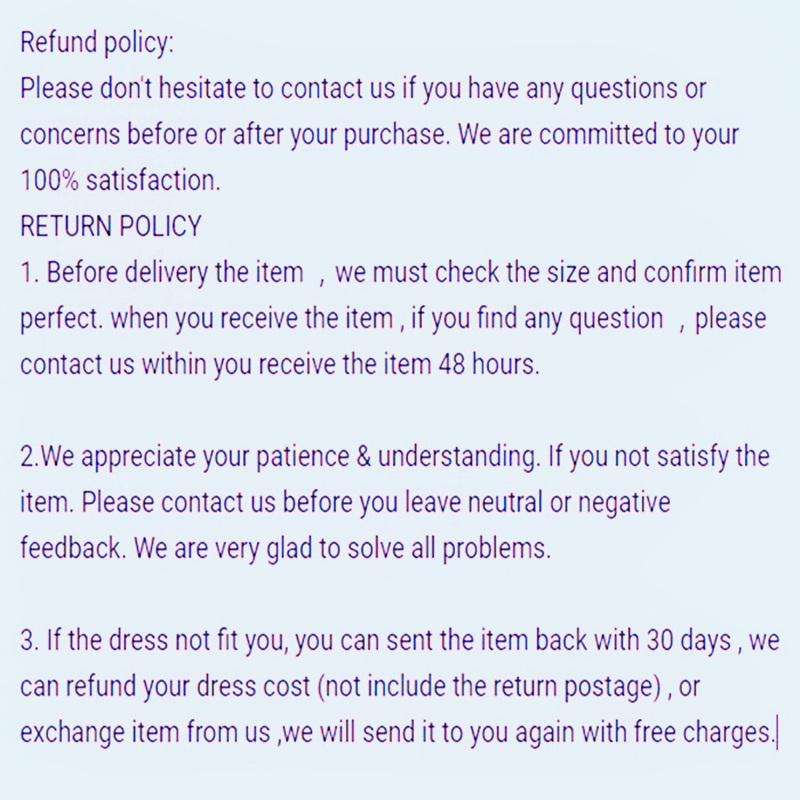Click the phrase "free charges." at the end
800x800 pixels.
coord(704,733)
